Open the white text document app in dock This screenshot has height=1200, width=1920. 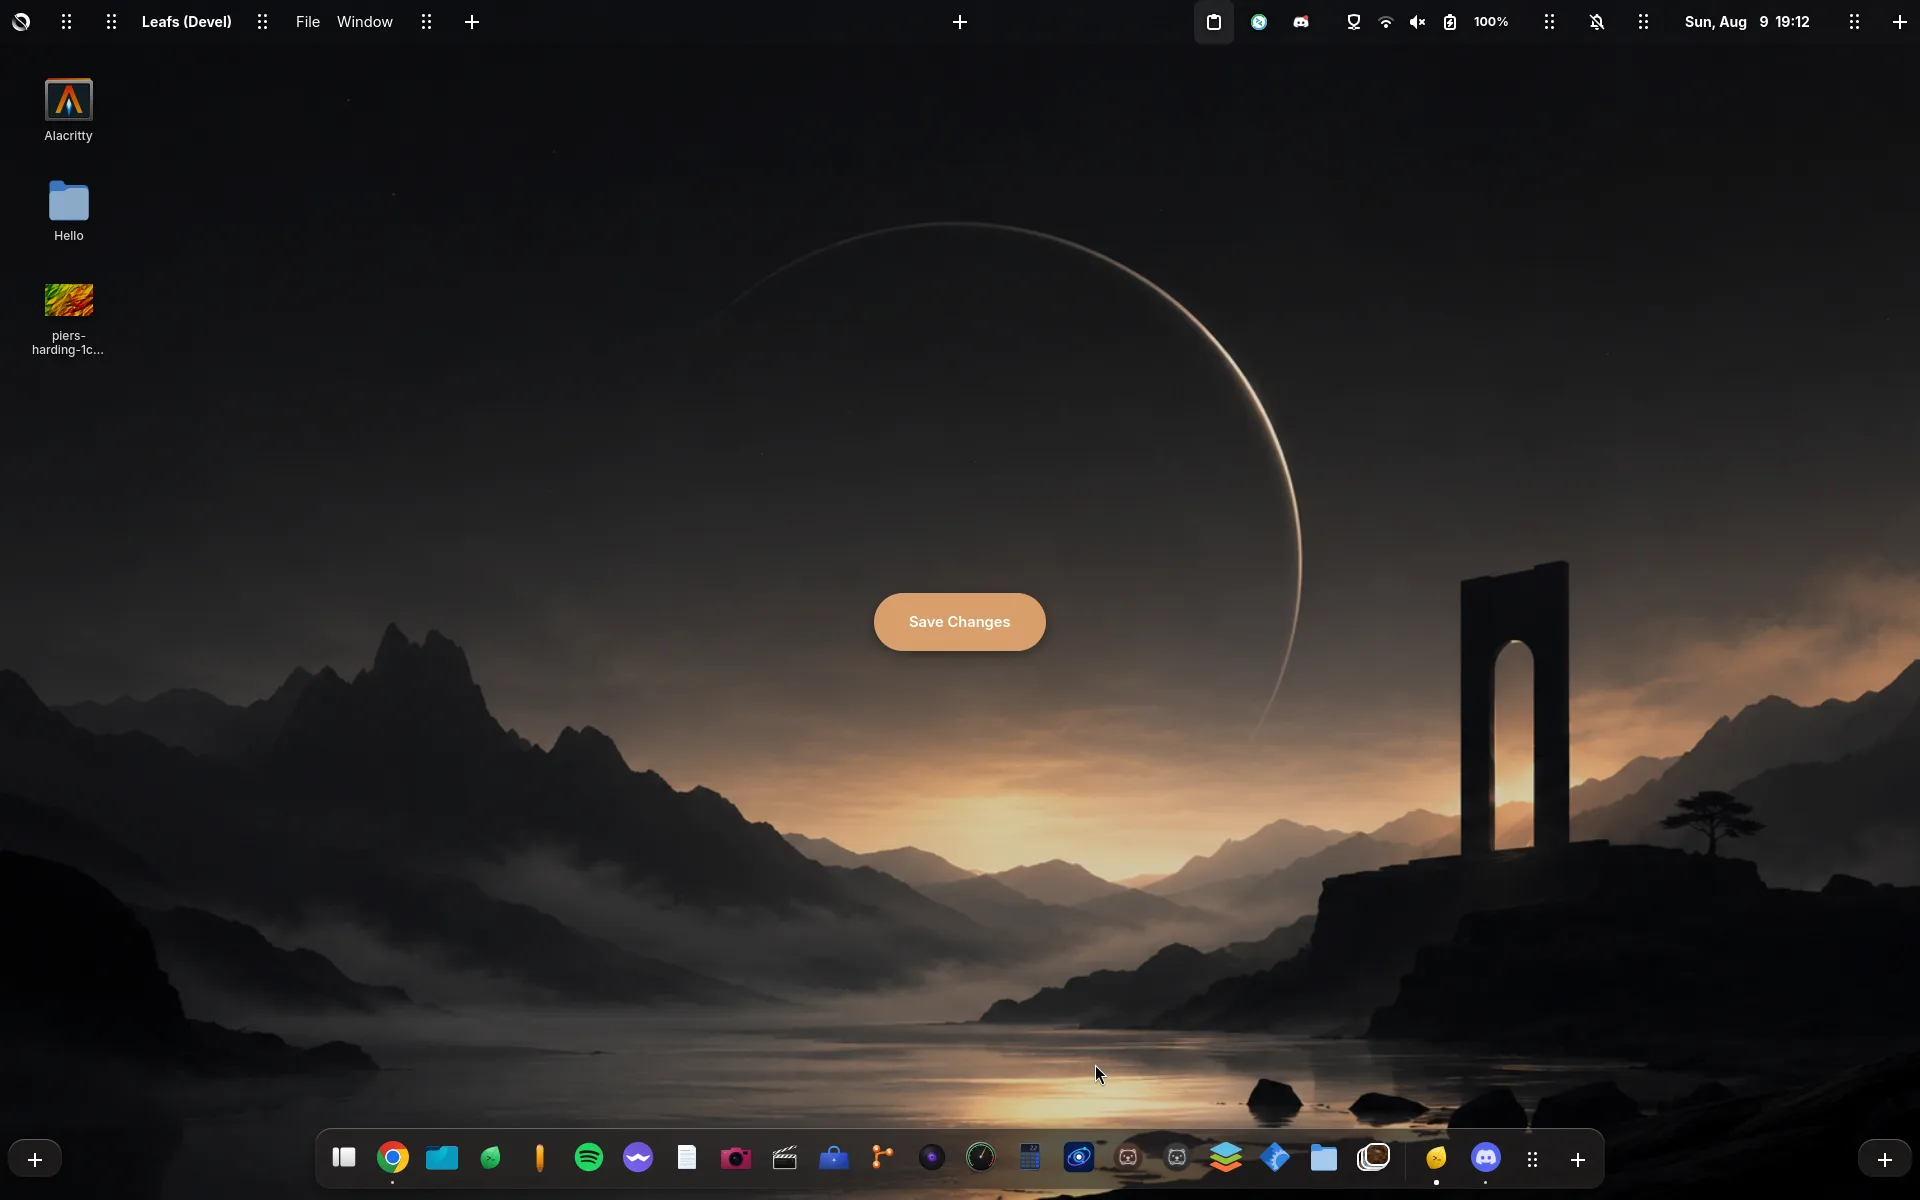tap(687, 1158)
